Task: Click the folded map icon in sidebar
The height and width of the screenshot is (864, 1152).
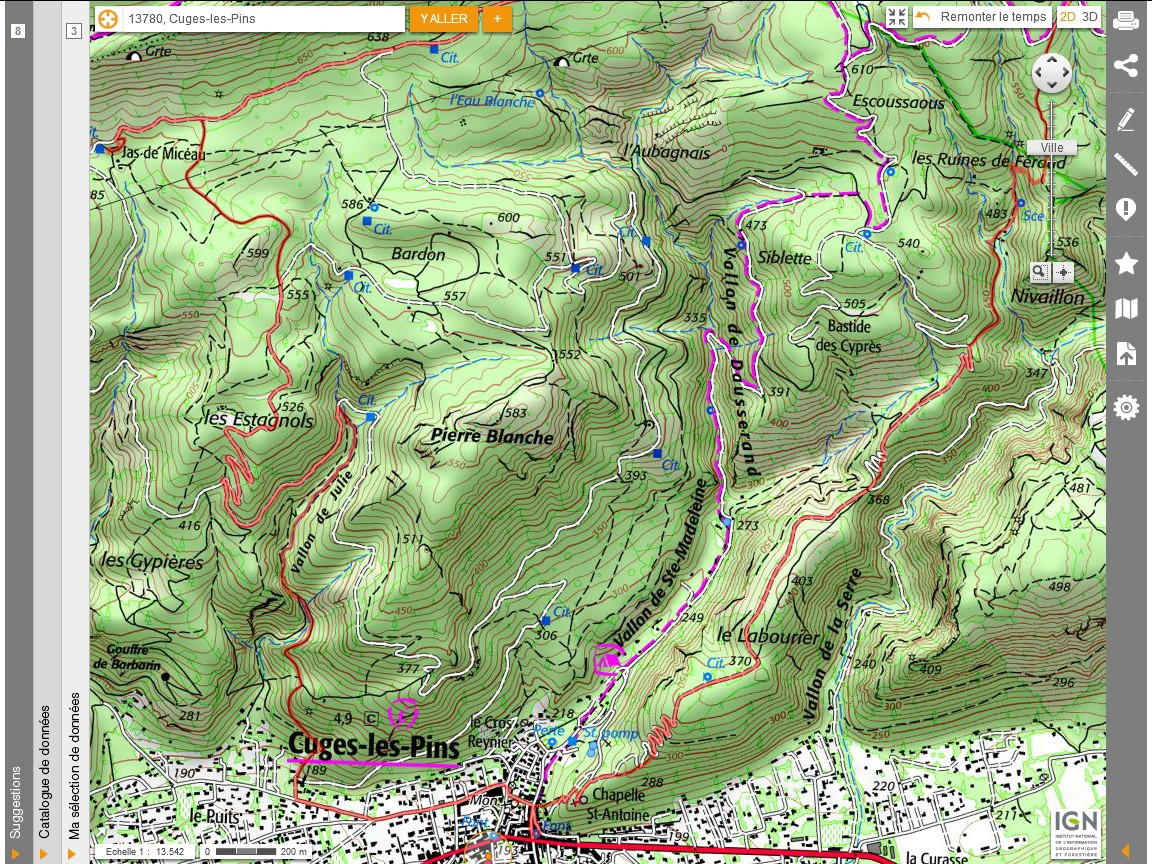Action: (x=1126, y=309)
